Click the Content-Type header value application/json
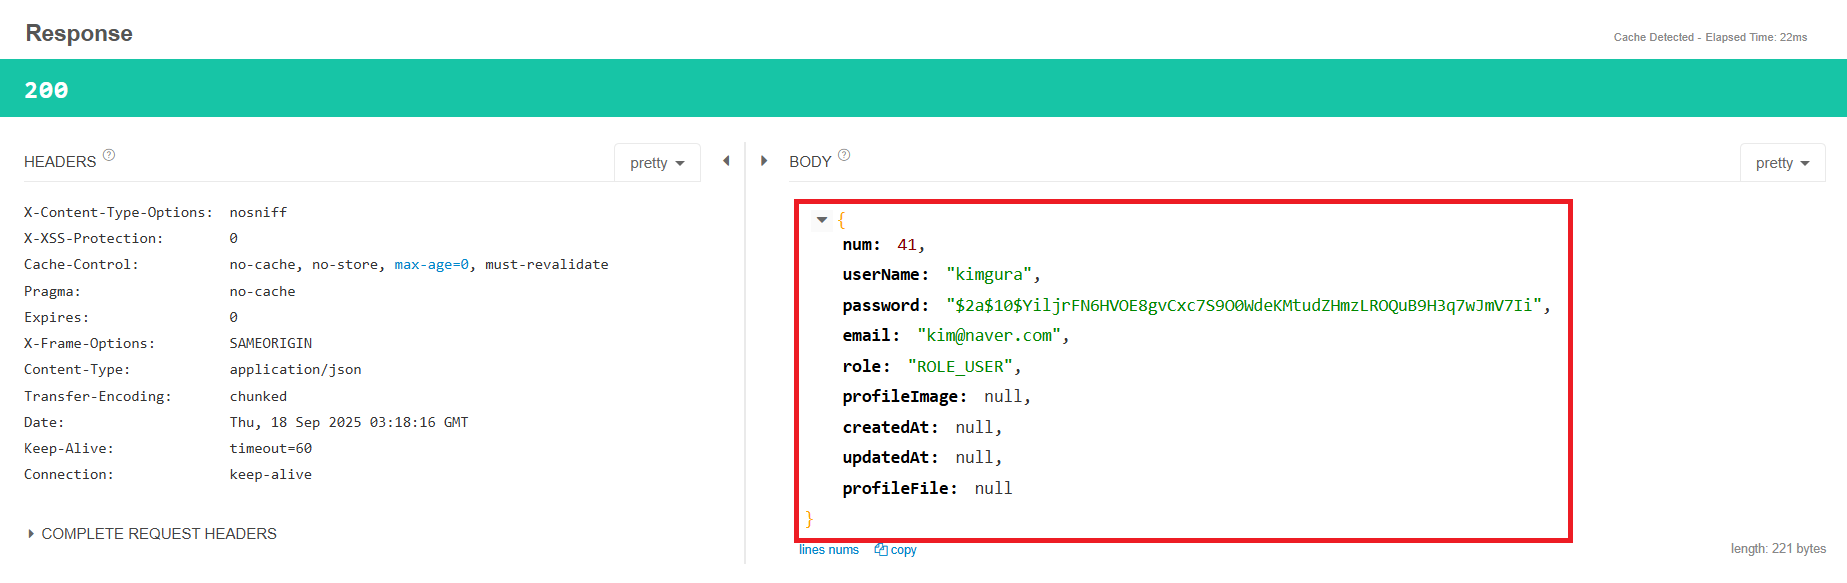 pyautogui.click(x=295, y=370)
